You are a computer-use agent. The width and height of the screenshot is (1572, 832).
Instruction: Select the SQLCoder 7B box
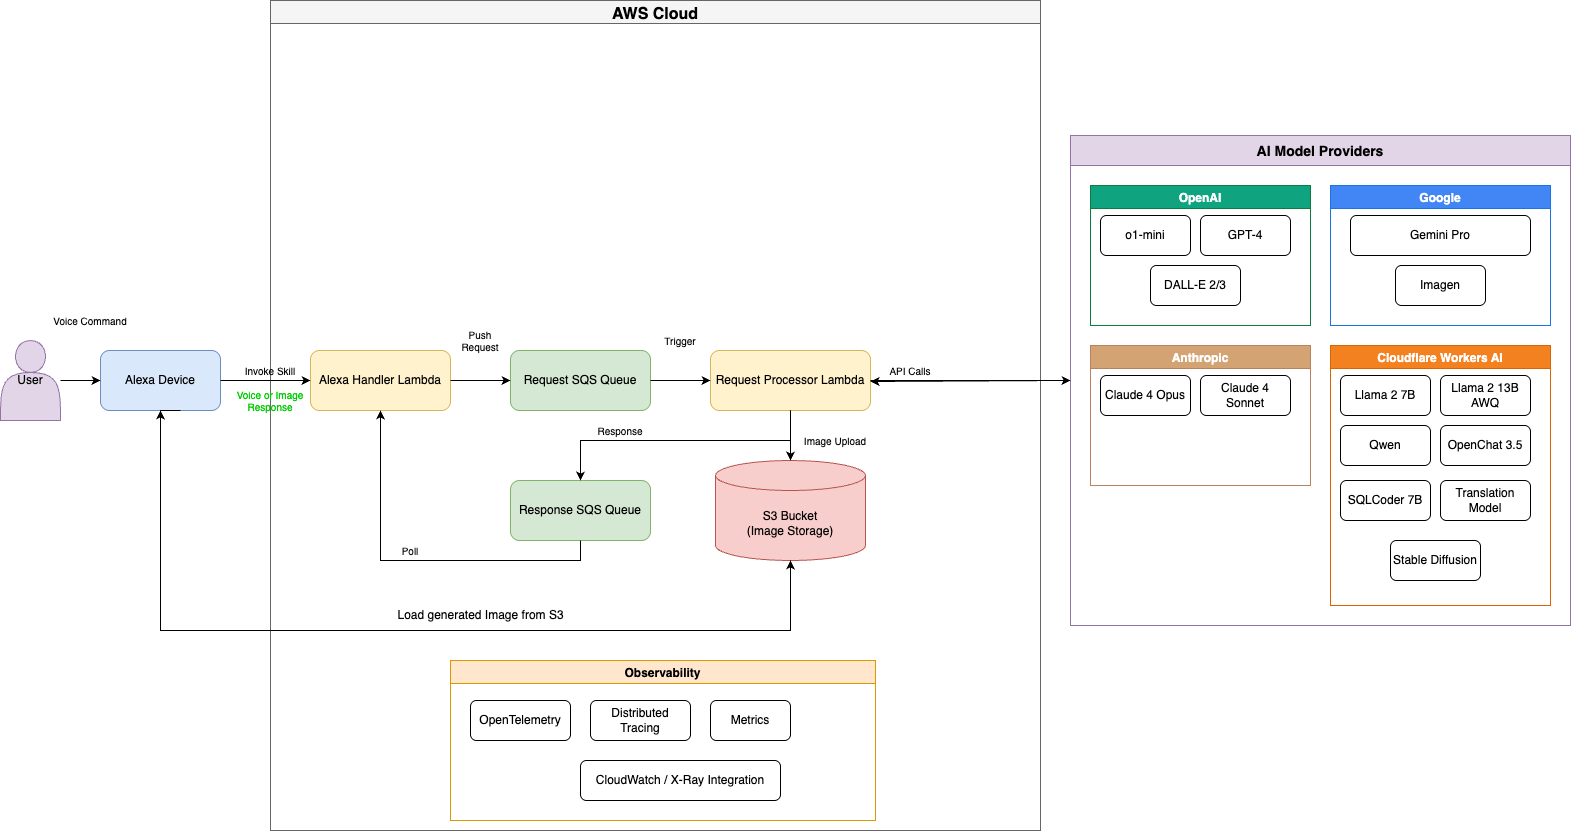tap(1385, 500)
